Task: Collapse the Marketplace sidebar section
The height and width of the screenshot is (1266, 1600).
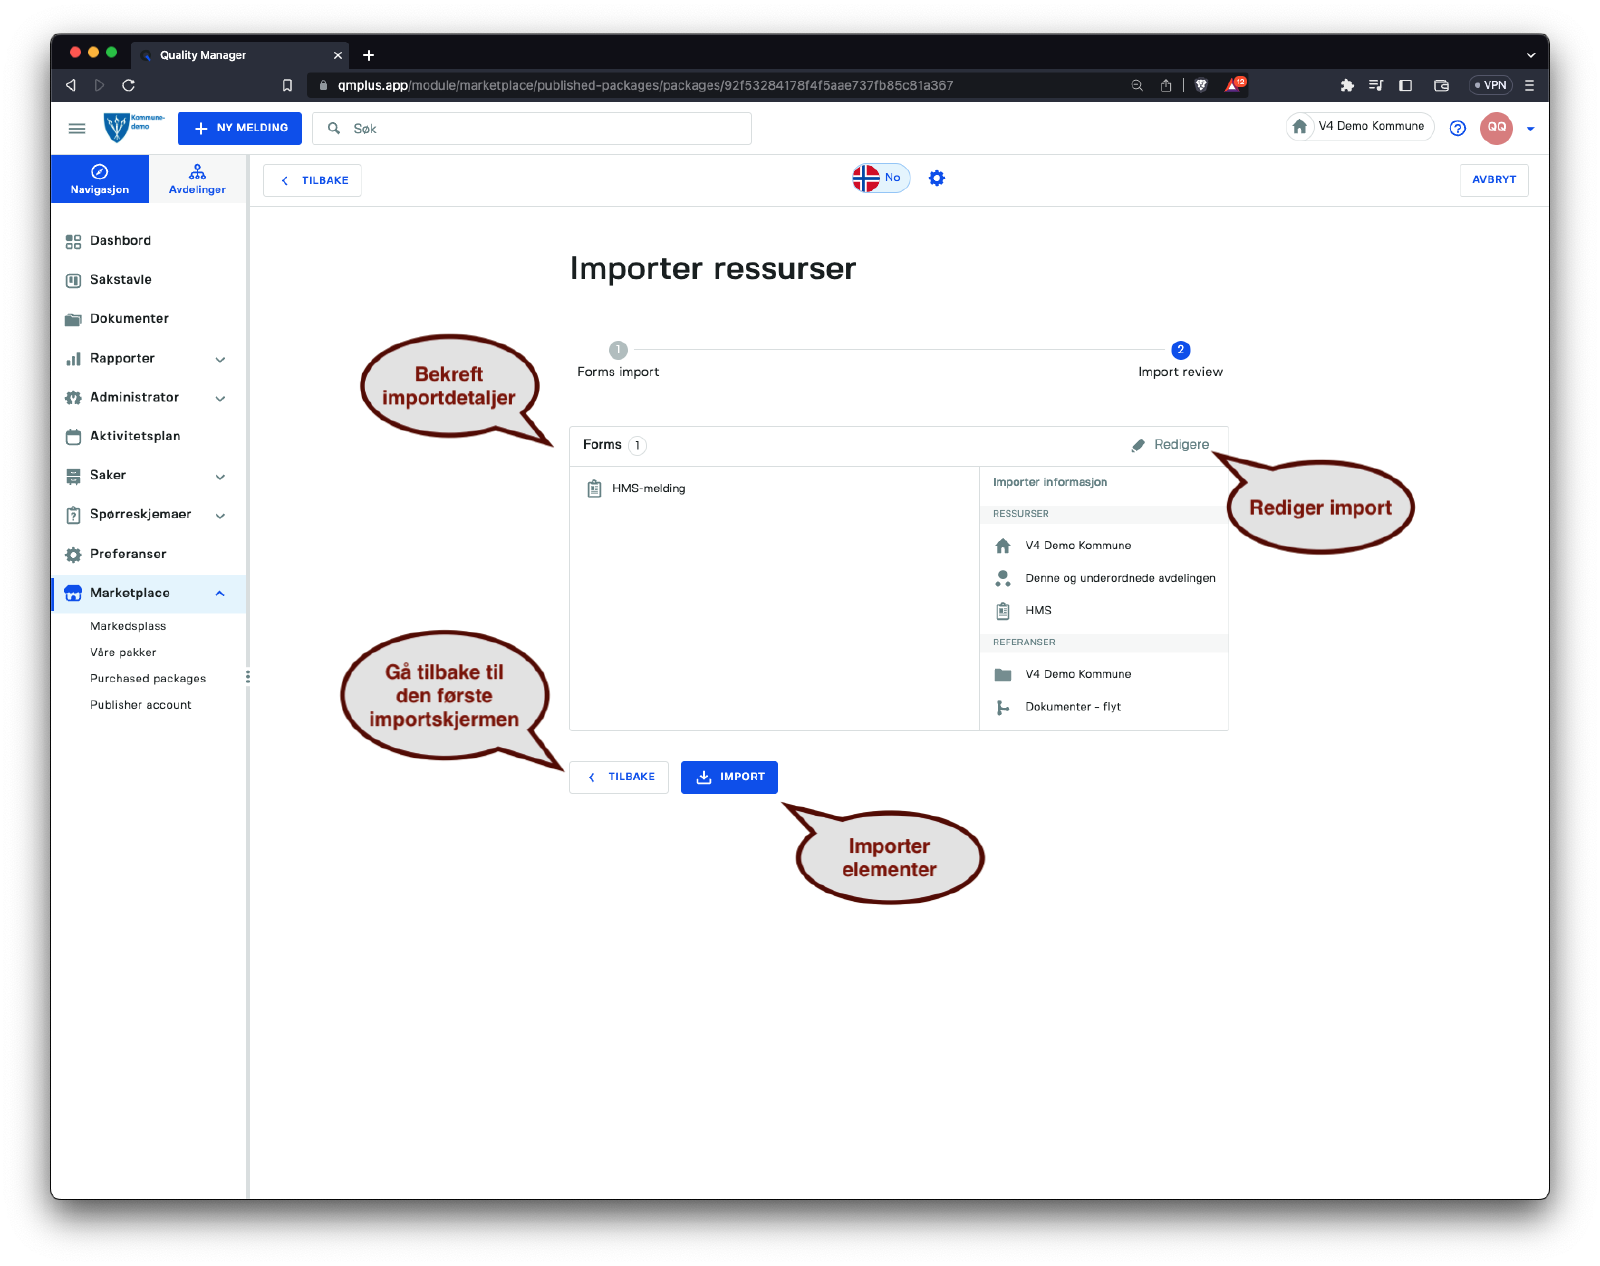Action: 220,593
